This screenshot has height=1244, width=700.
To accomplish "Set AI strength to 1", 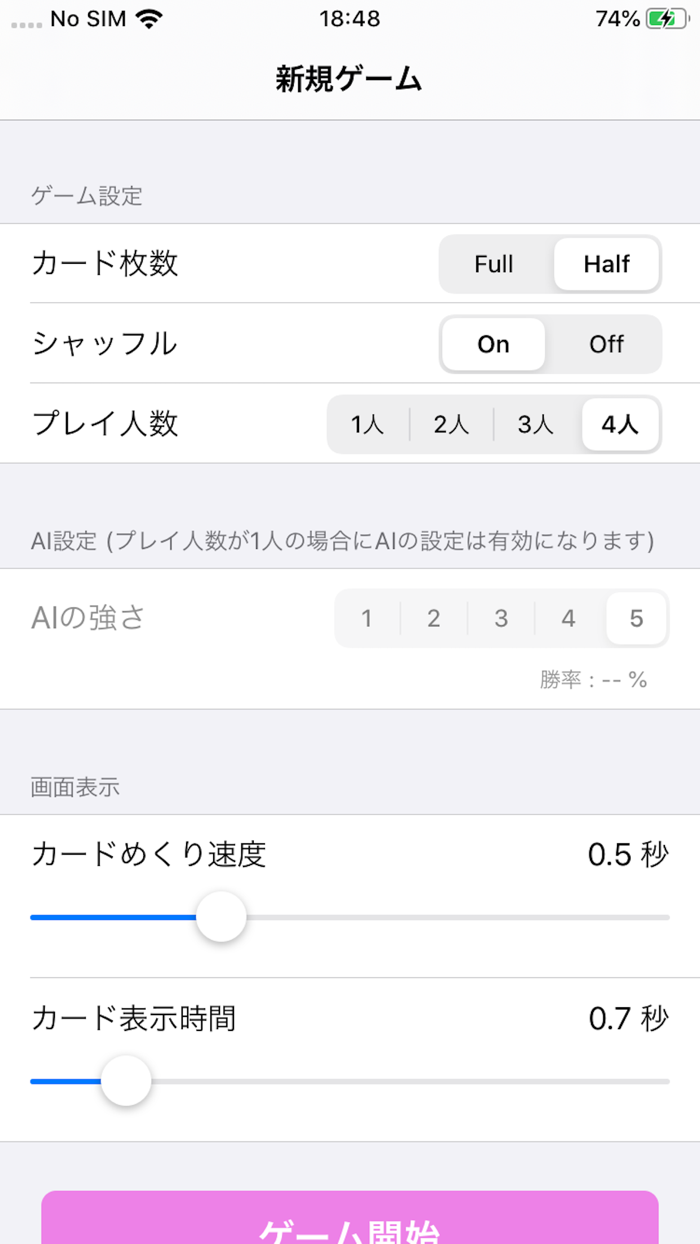I will 365,618.
